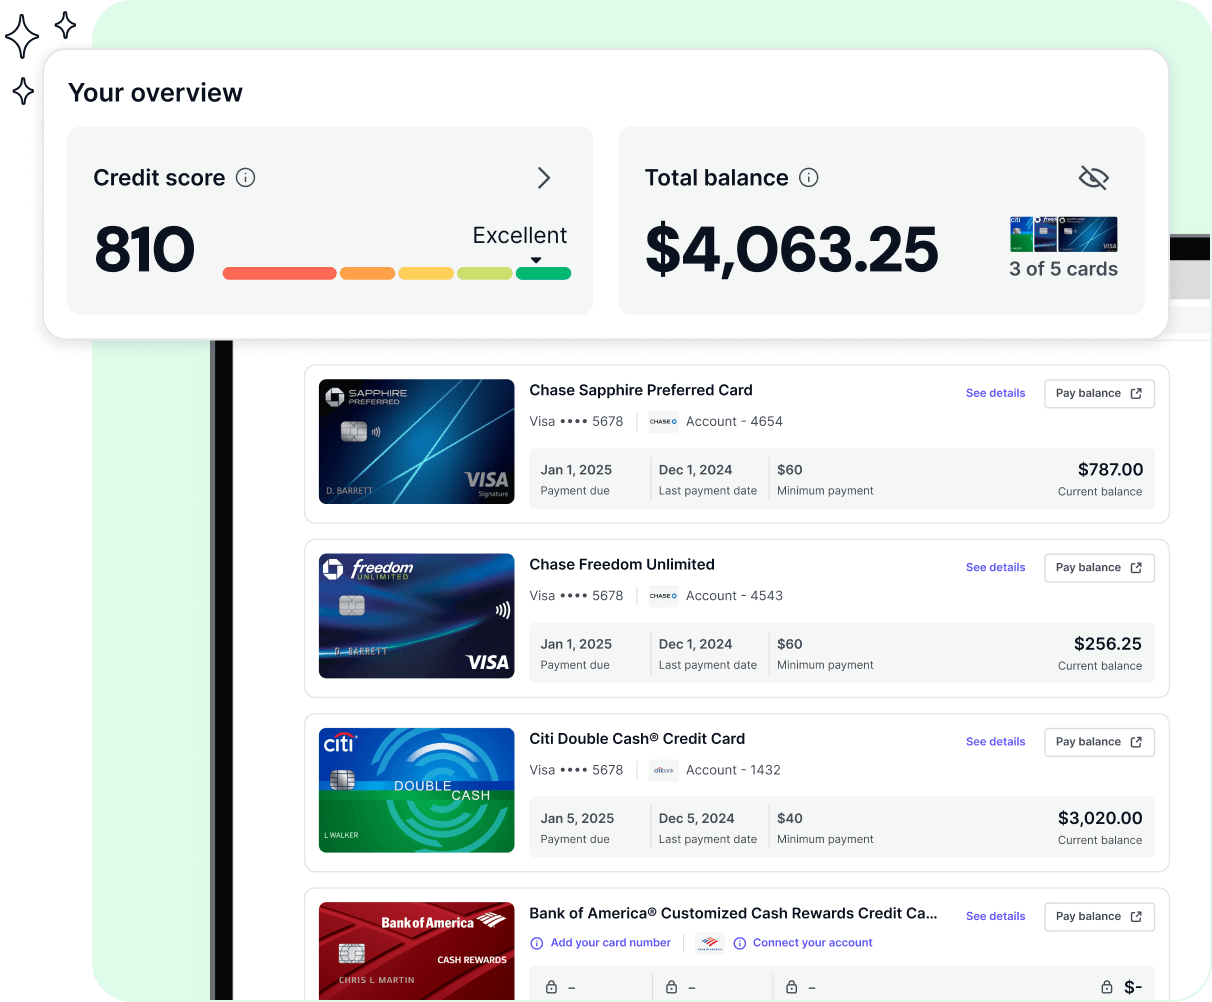Open credit score details chevron arrow
This screenshot has width=1212, height=1002.
[x=544, y=178]
